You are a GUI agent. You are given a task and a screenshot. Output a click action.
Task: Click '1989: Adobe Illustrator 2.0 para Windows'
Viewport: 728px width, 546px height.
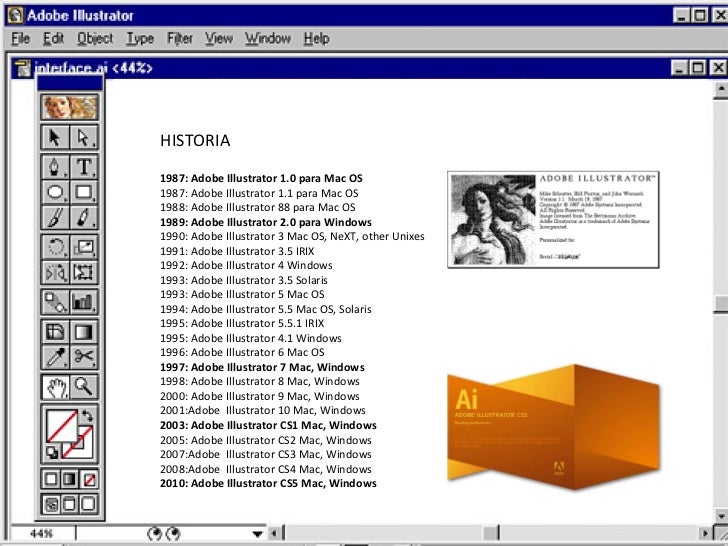click(x=266, y=222)
